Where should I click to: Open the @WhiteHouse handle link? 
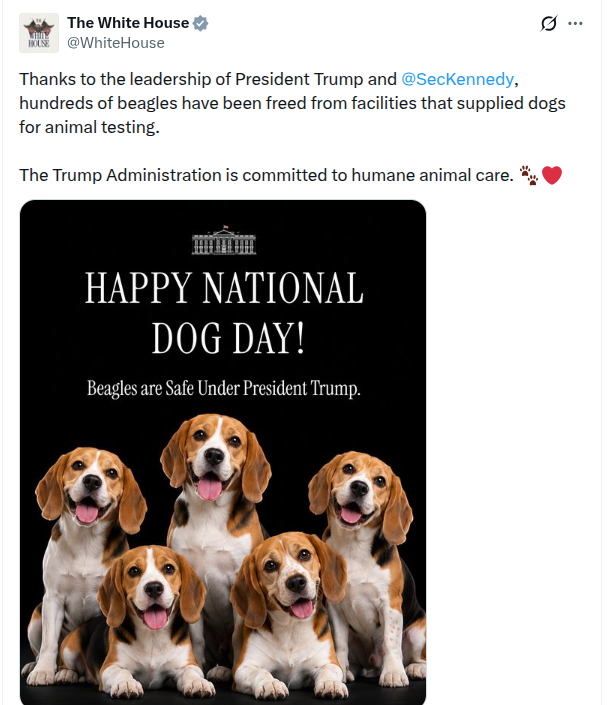[x=116, y=43]
